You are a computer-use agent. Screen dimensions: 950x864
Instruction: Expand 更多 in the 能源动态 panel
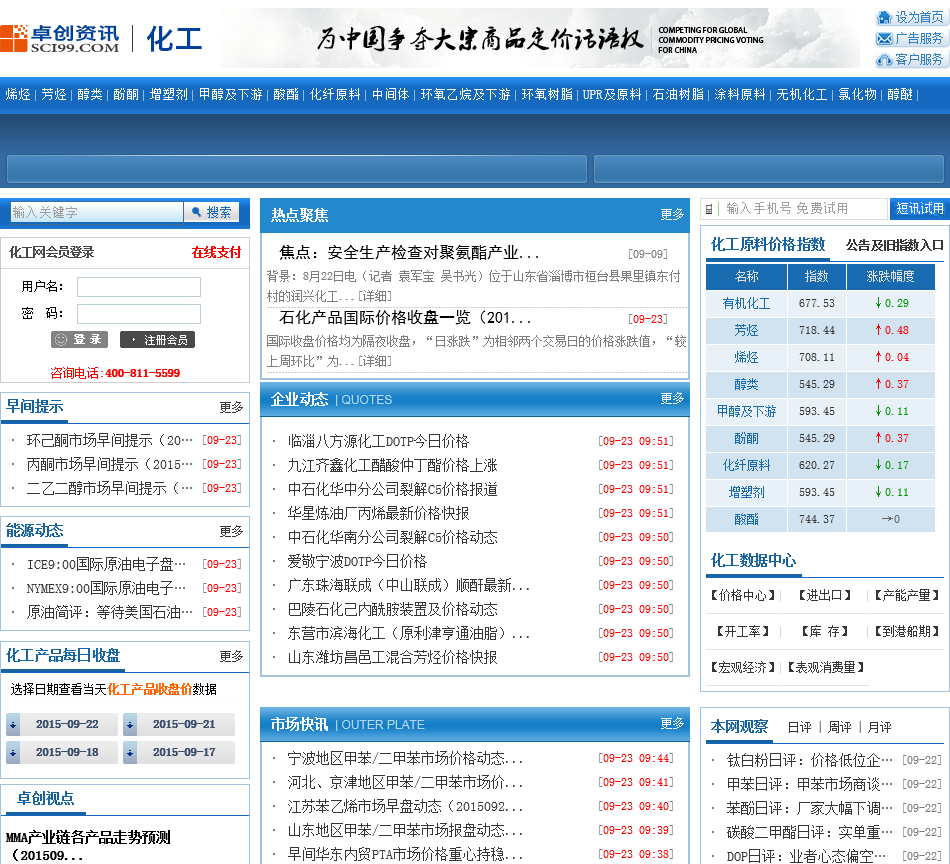[x=231, y=531]
